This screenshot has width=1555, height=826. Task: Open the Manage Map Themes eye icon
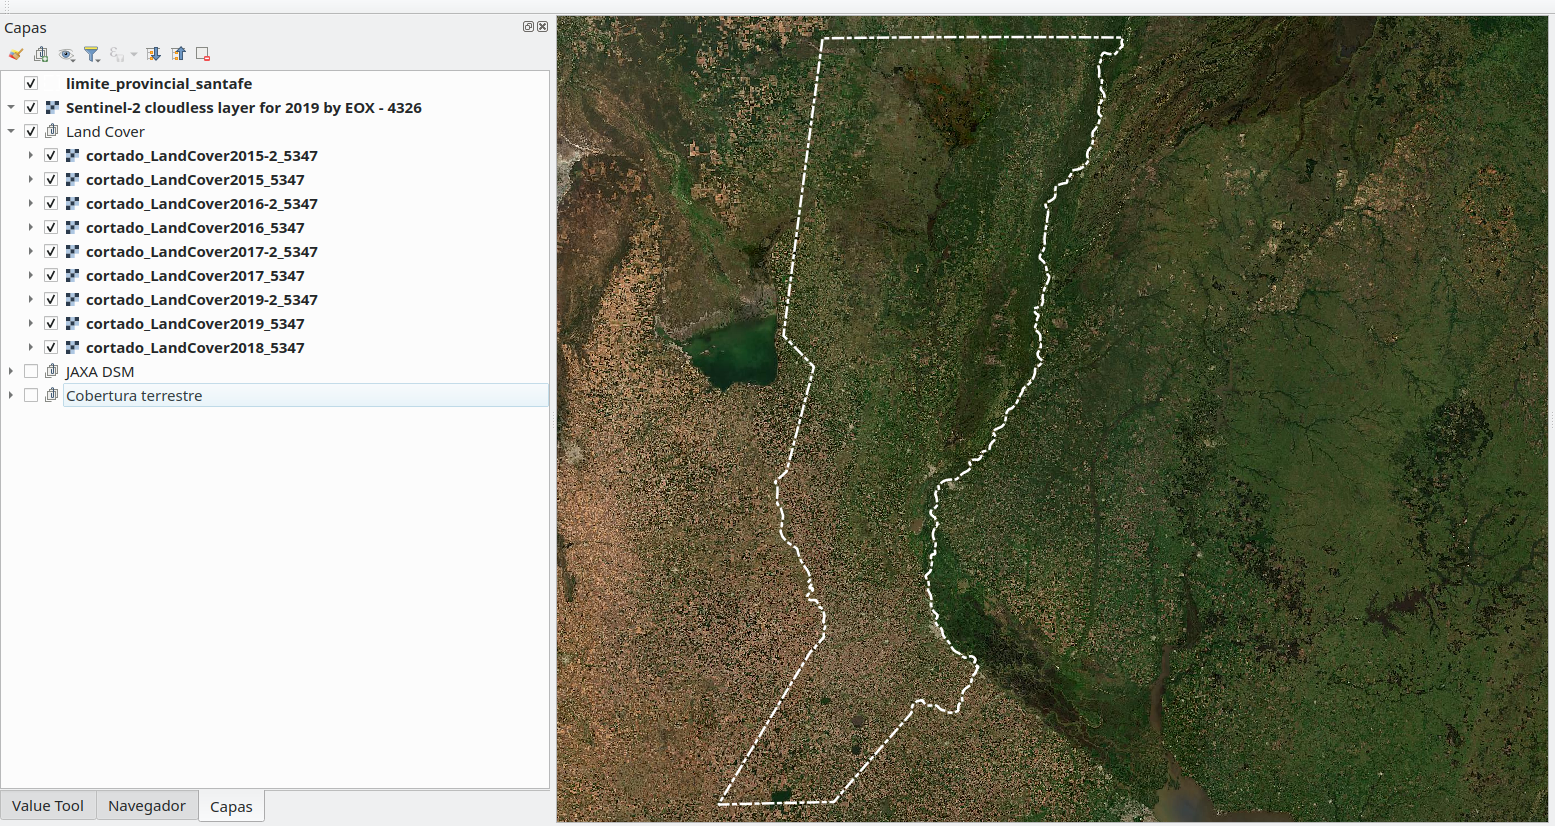tap(67, 54)
